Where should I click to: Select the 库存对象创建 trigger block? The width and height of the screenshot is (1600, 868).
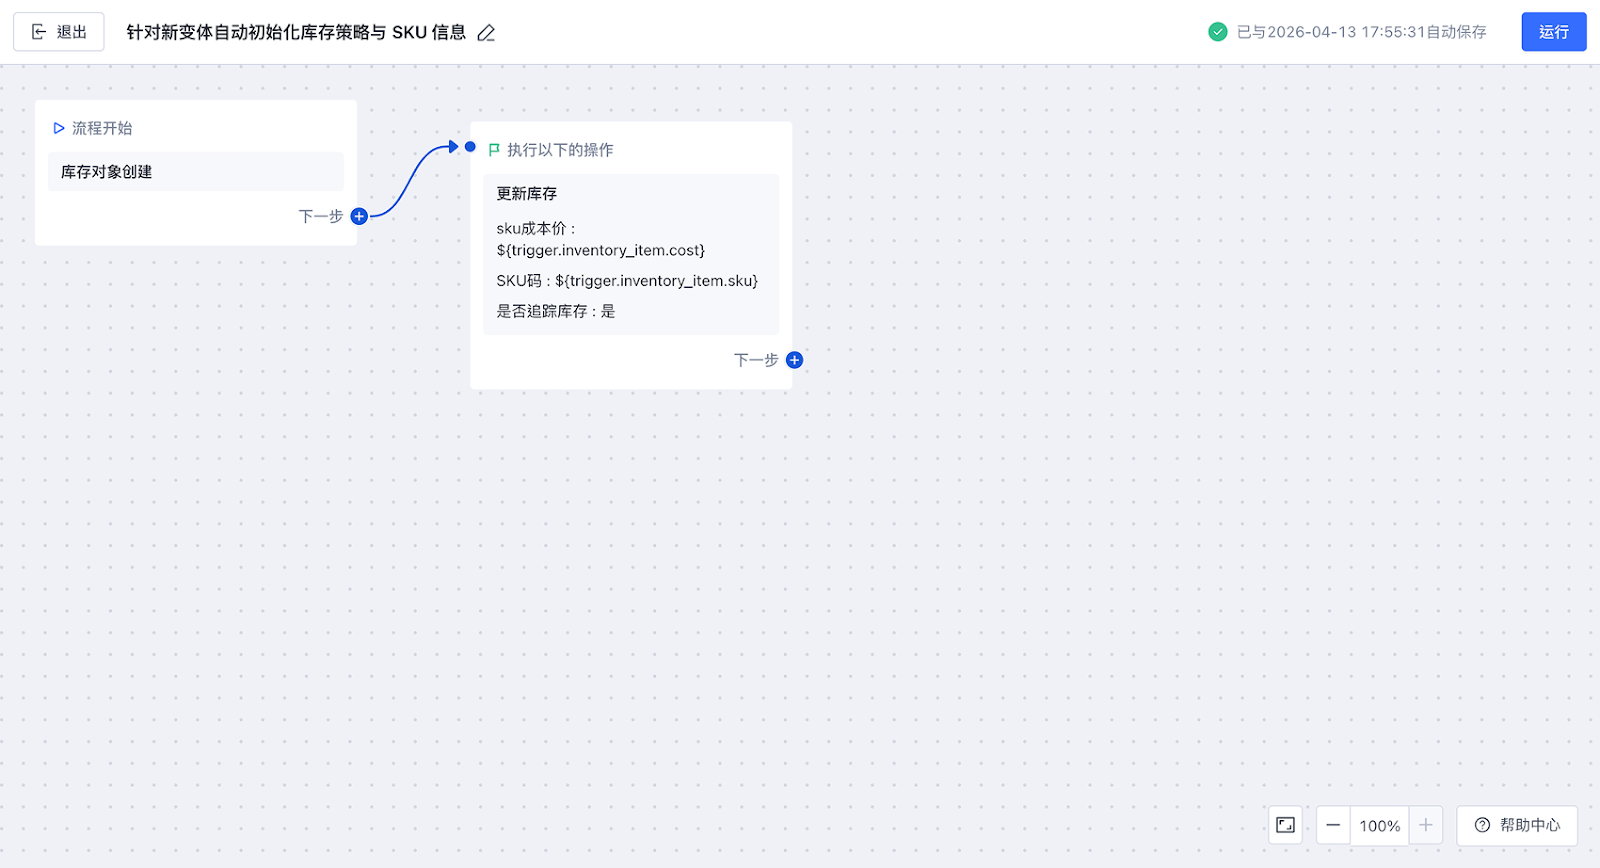(195, 172)
